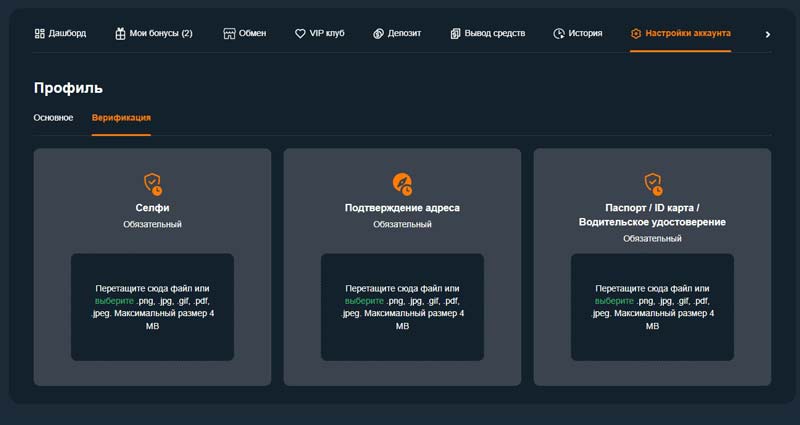Screen dimensions: 800x425
Task: Click the shop icon beside Обмен
Action: 229,33
